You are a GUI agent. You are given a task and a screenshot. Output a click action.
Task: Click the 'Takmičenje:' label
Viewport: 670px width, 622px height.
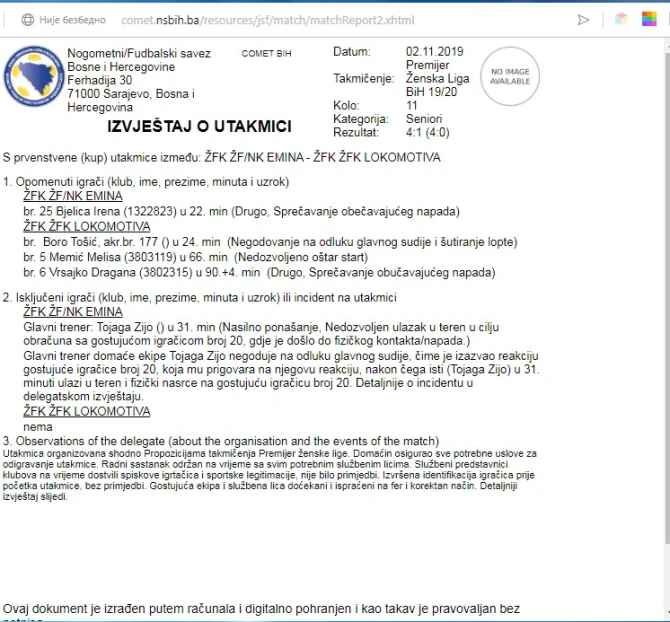364,79
